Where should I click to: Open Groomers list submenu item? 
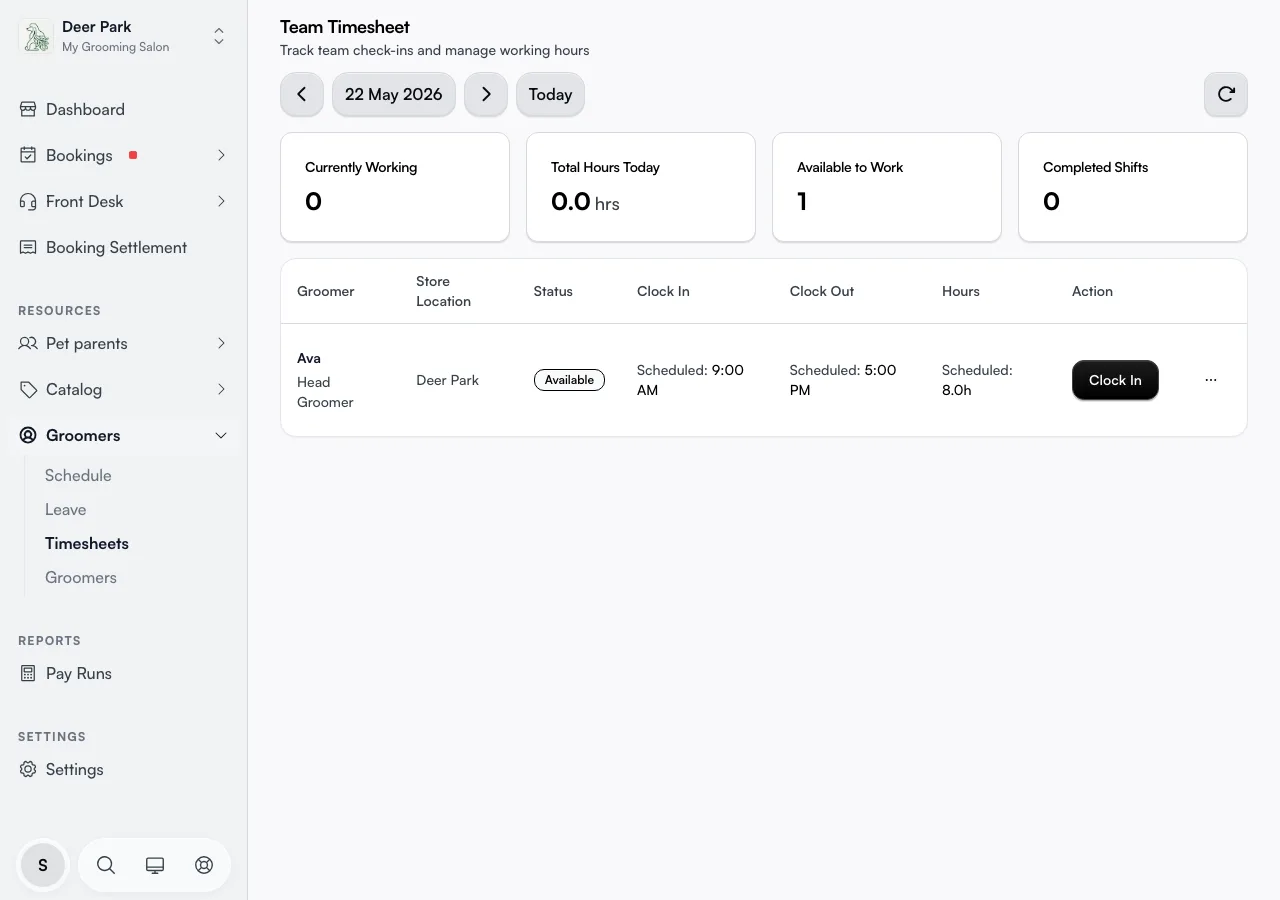tap(81, 577)
